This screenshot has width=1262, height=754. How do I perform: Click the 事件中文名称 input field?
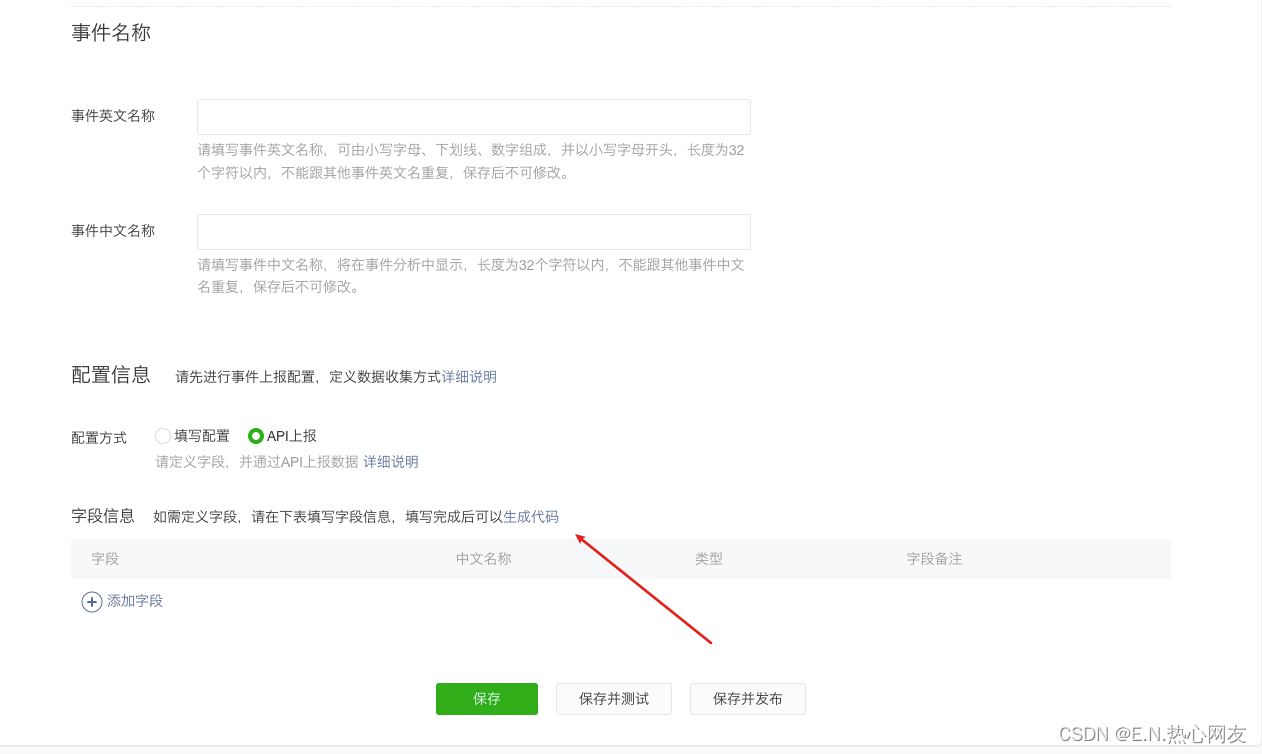pos(474,232)
